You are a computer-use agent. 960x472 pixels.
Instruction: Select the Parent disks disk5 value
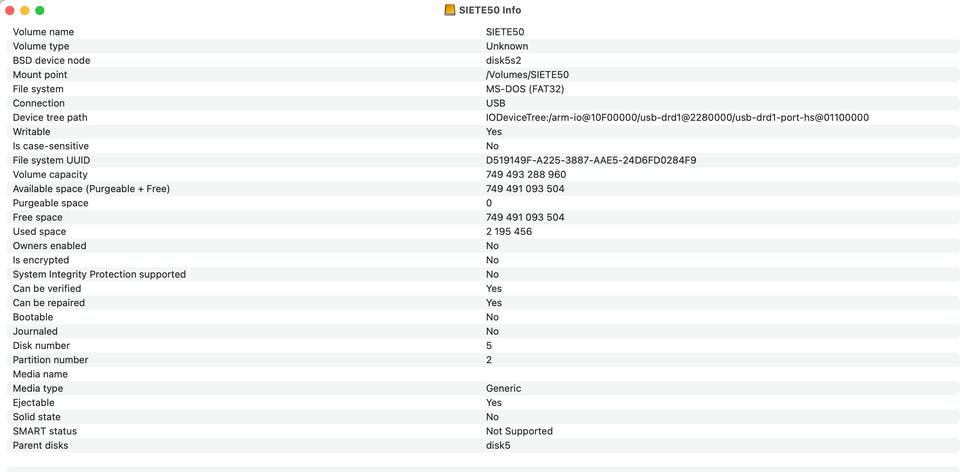pos(498,446)
